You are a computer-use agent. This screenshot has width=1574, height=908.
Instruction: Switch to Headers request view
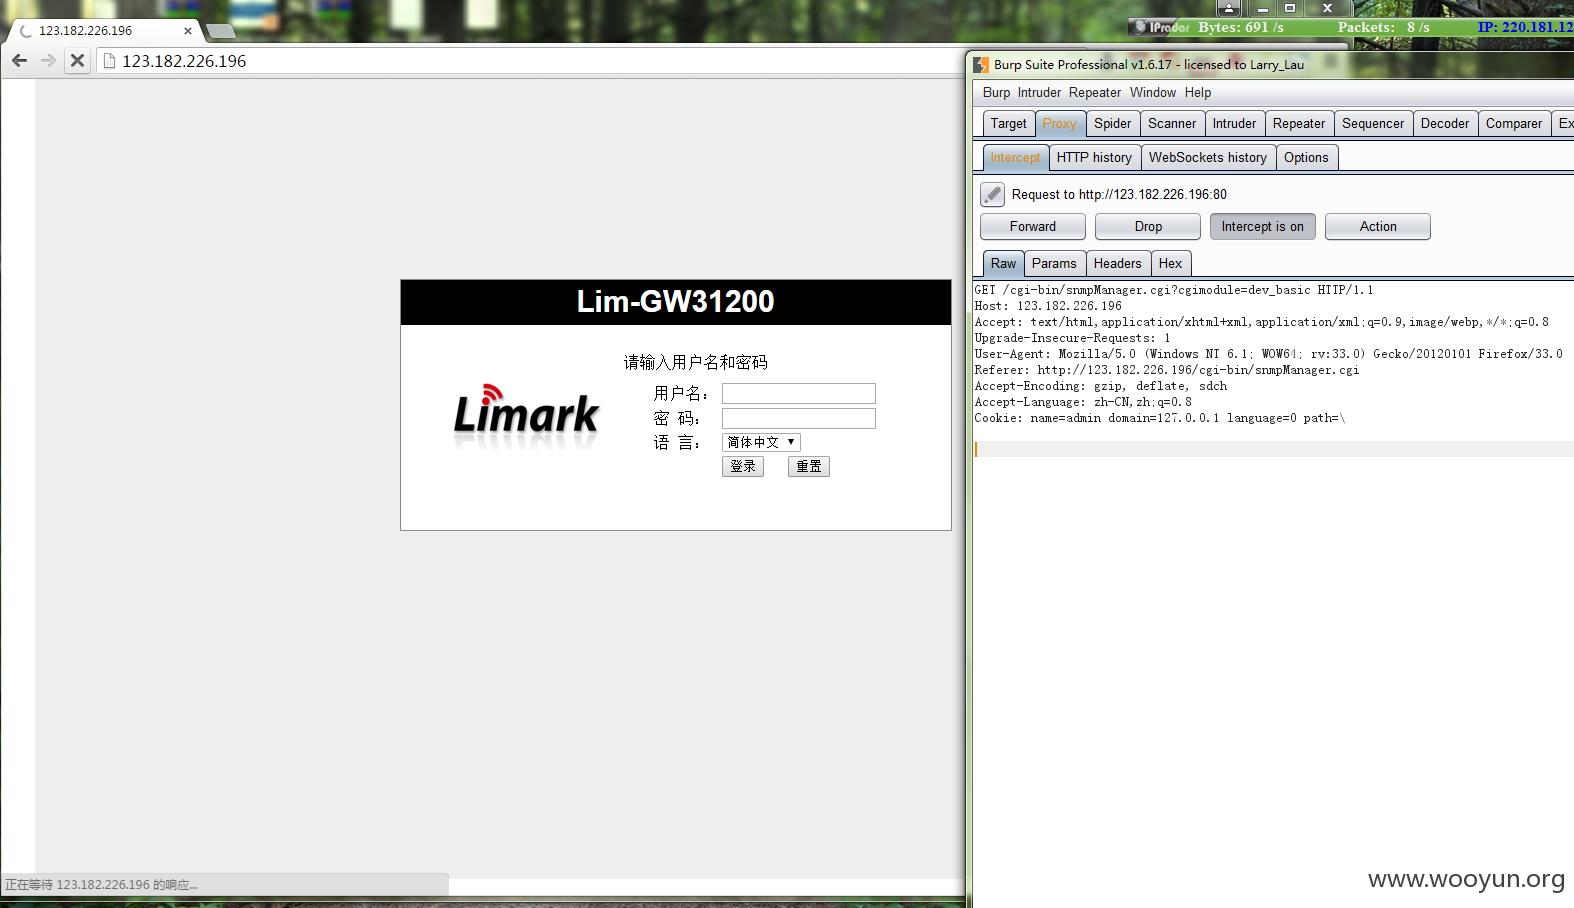1117,263
